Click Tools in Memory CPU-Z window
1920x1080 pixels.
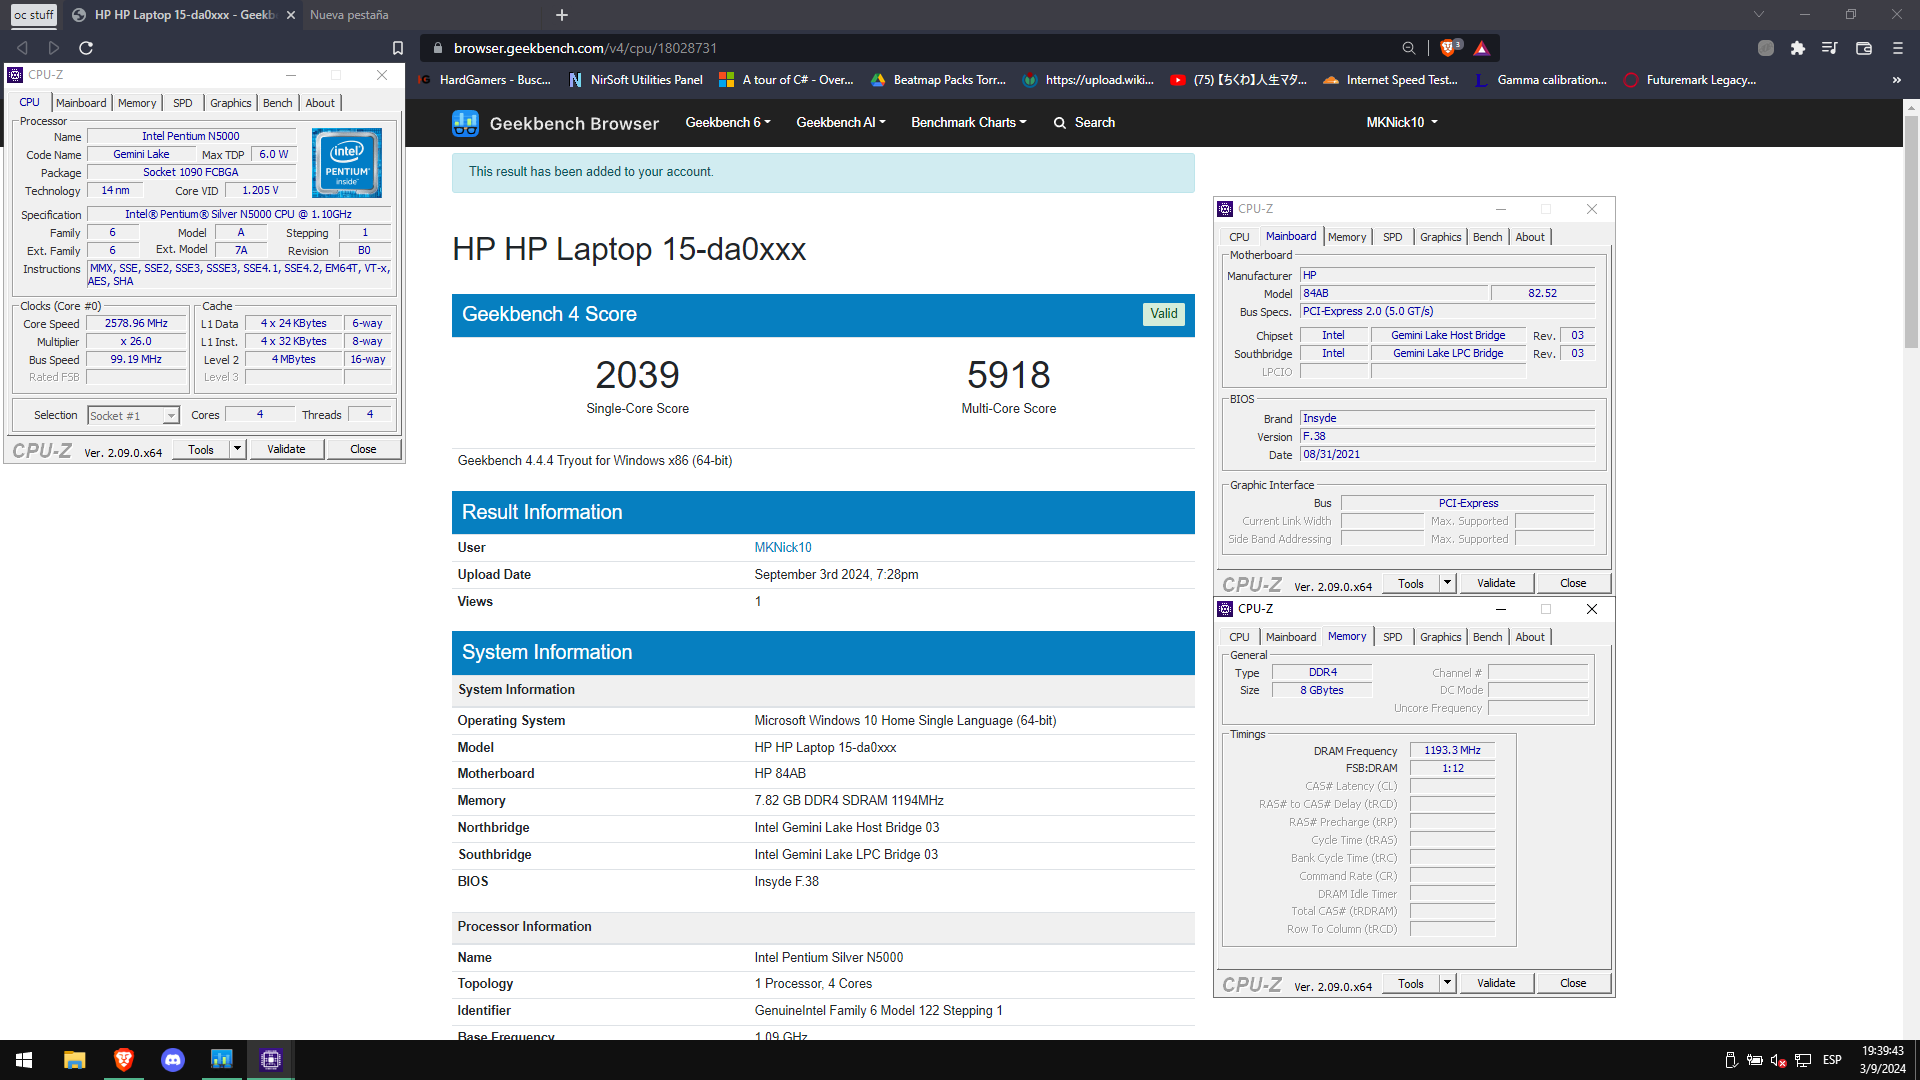tap(1411, 983)
